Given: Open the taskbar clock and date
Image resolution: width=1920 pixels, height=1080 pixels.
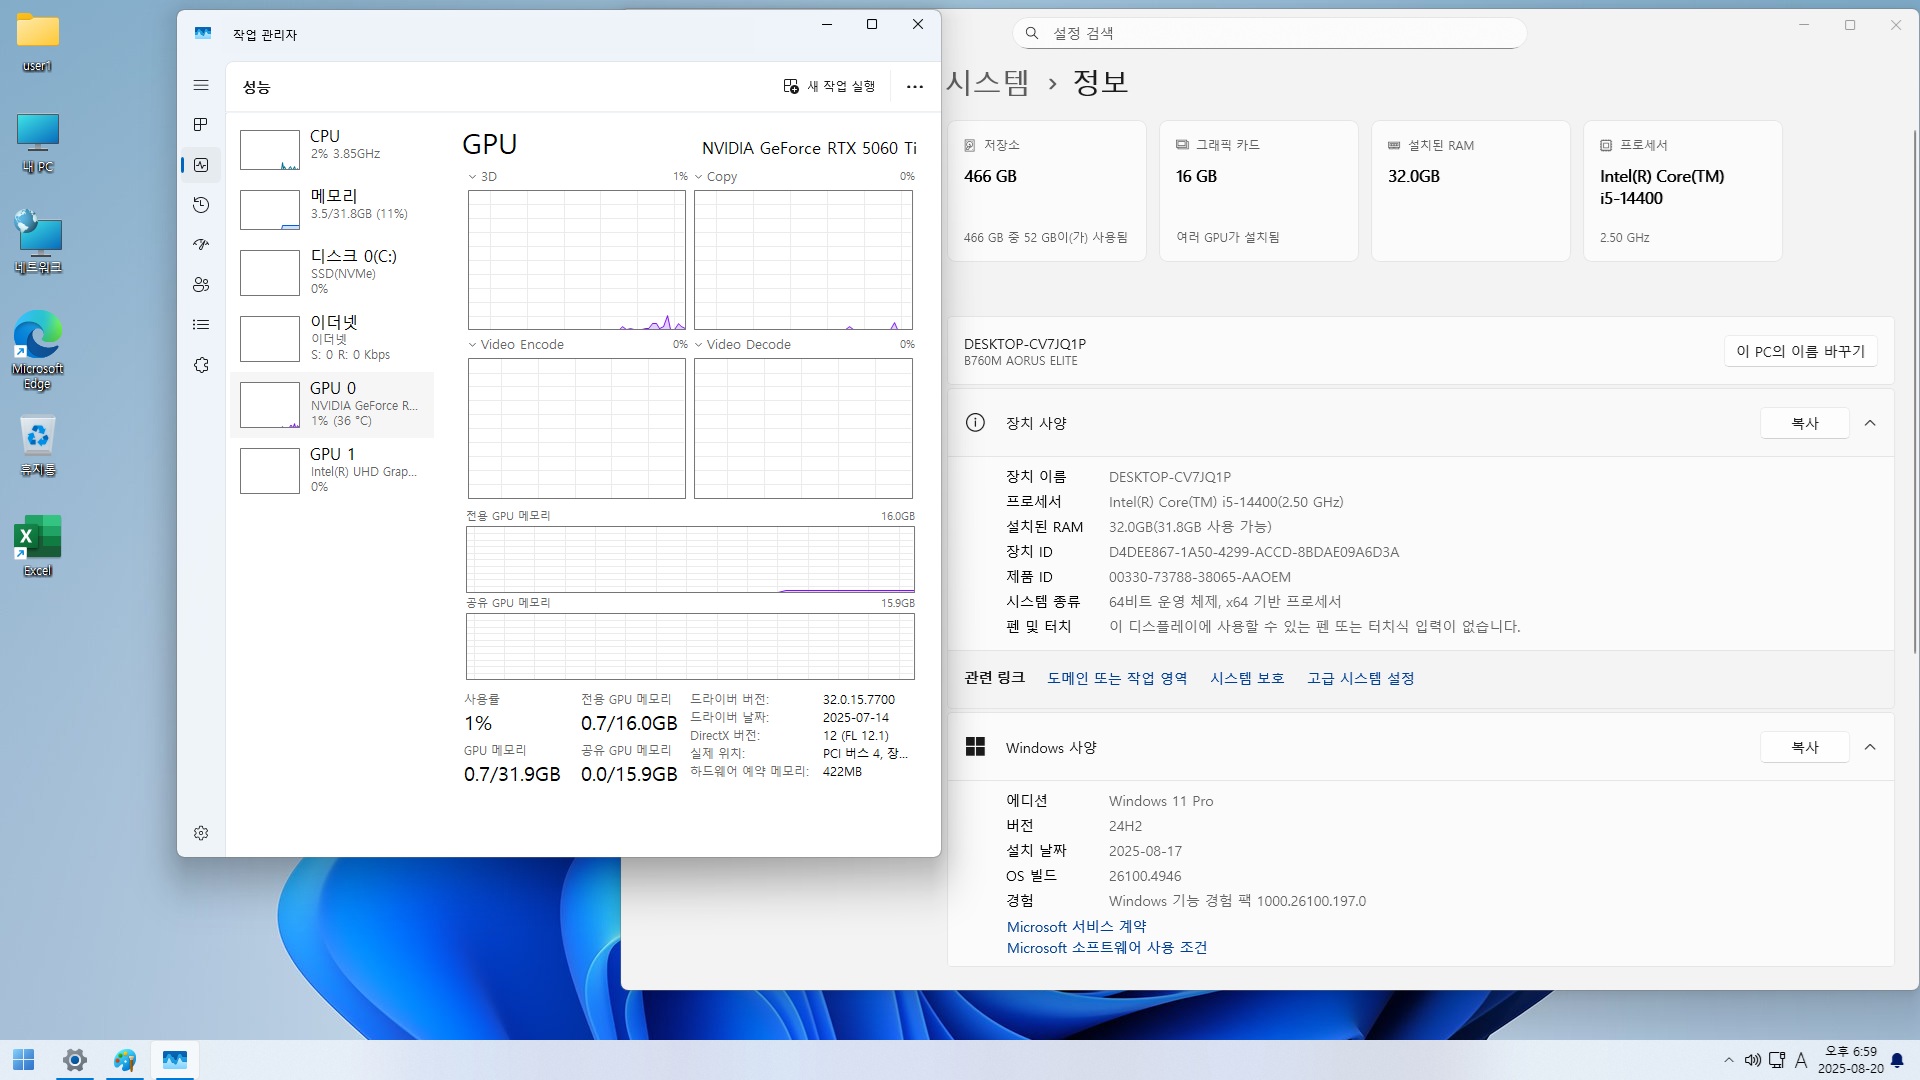Looking at the screenshot, I should (1851, 1060).
